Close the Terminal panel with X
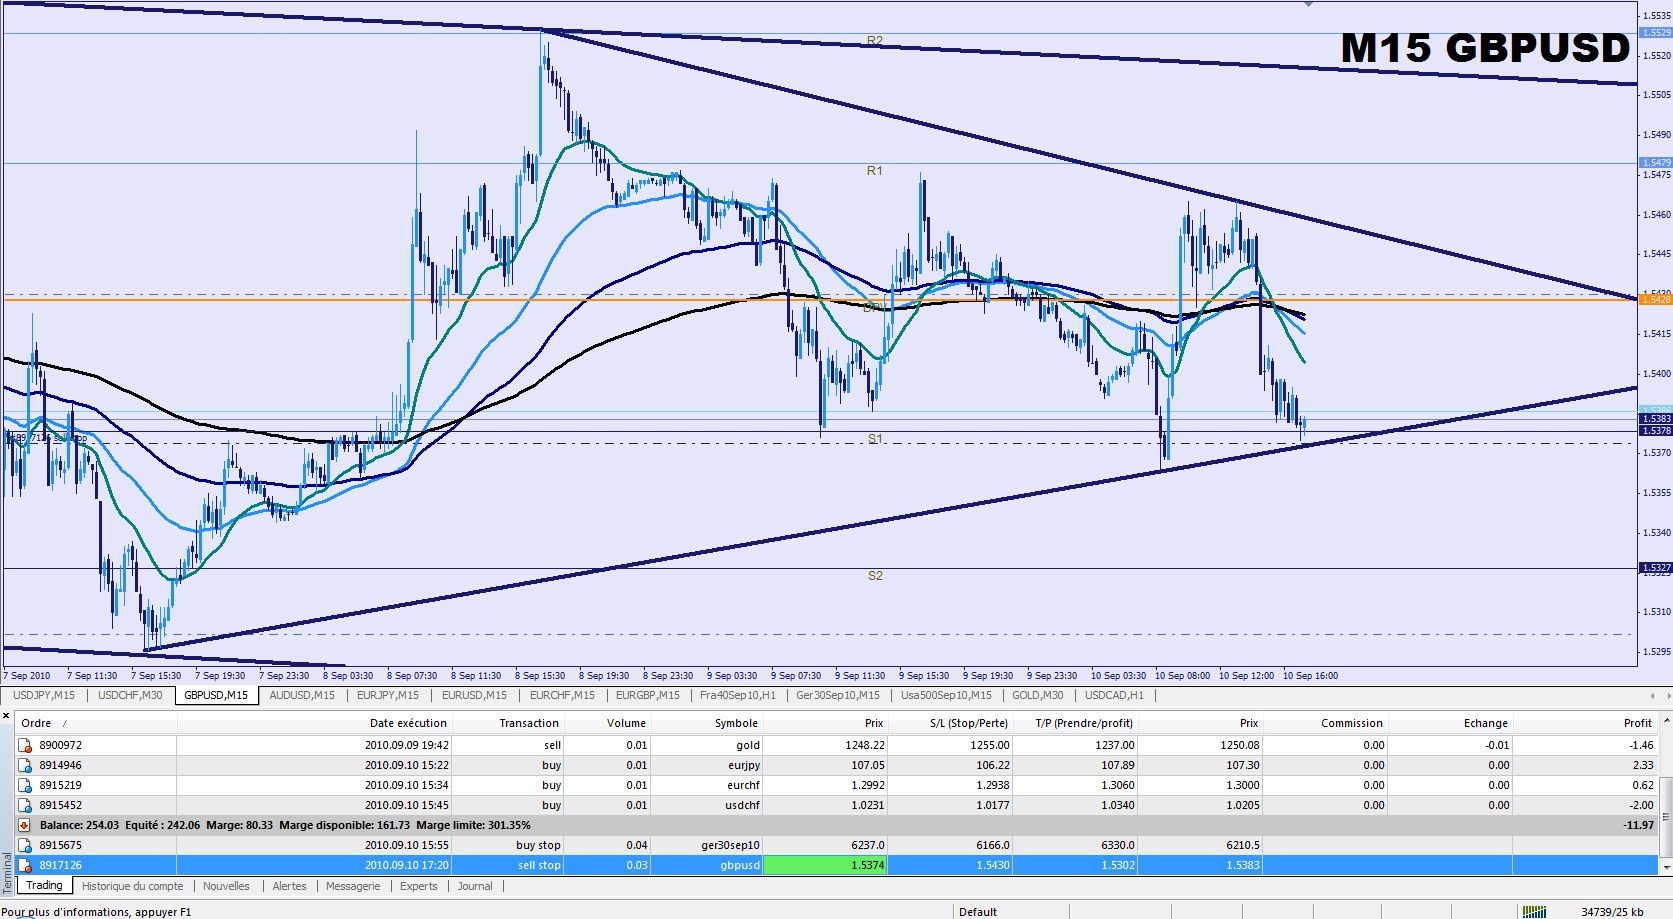This screenshot has width=1673, height=919. point(7,717)
